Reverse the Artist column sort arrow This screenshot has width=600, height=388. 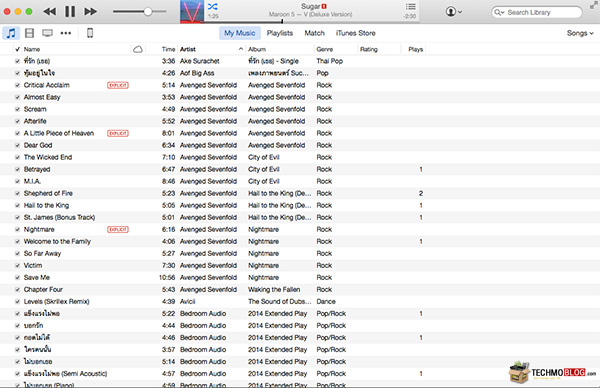coord(241,49)
